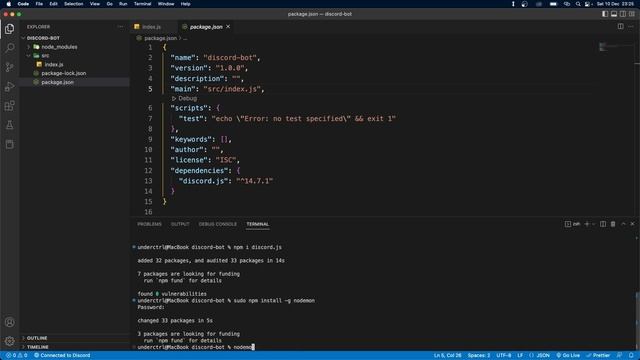The image size is (640, 360).
Task: Add a new terminal with plus icon
Action: coord(587,224)
